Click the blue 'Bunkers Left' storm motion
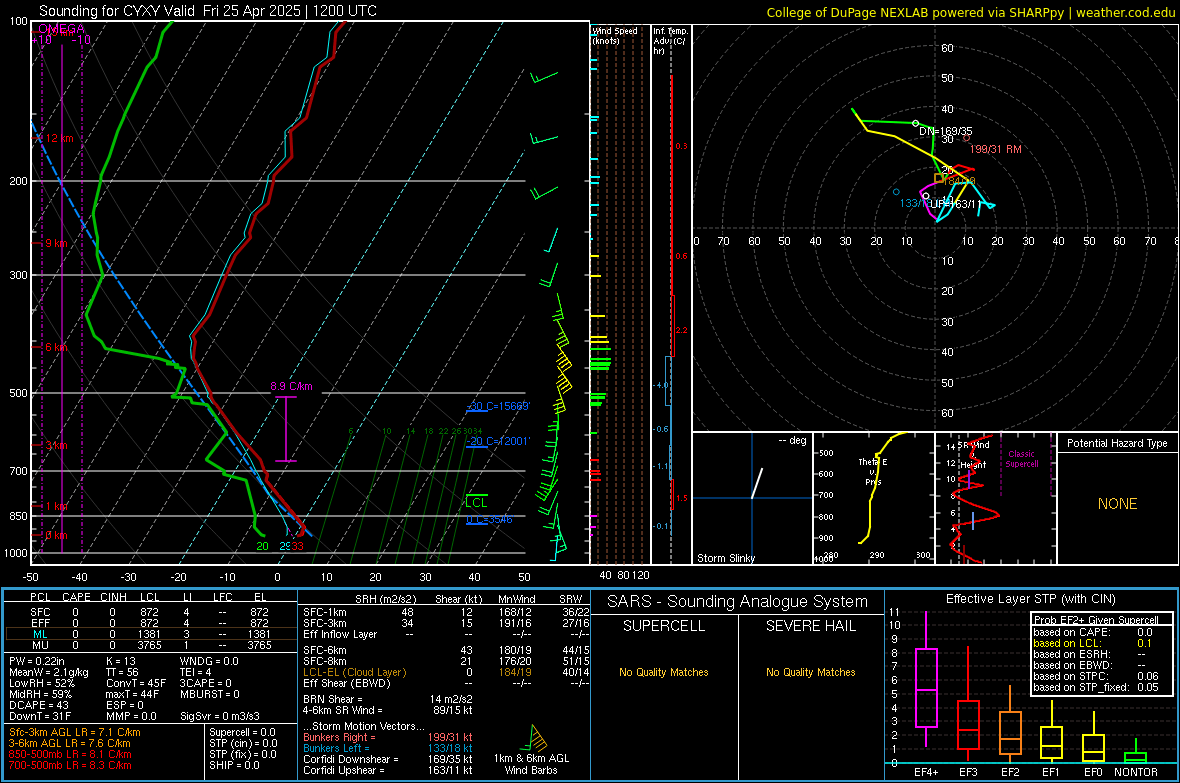Screen dimensions: 1180x783 [388, 748]
